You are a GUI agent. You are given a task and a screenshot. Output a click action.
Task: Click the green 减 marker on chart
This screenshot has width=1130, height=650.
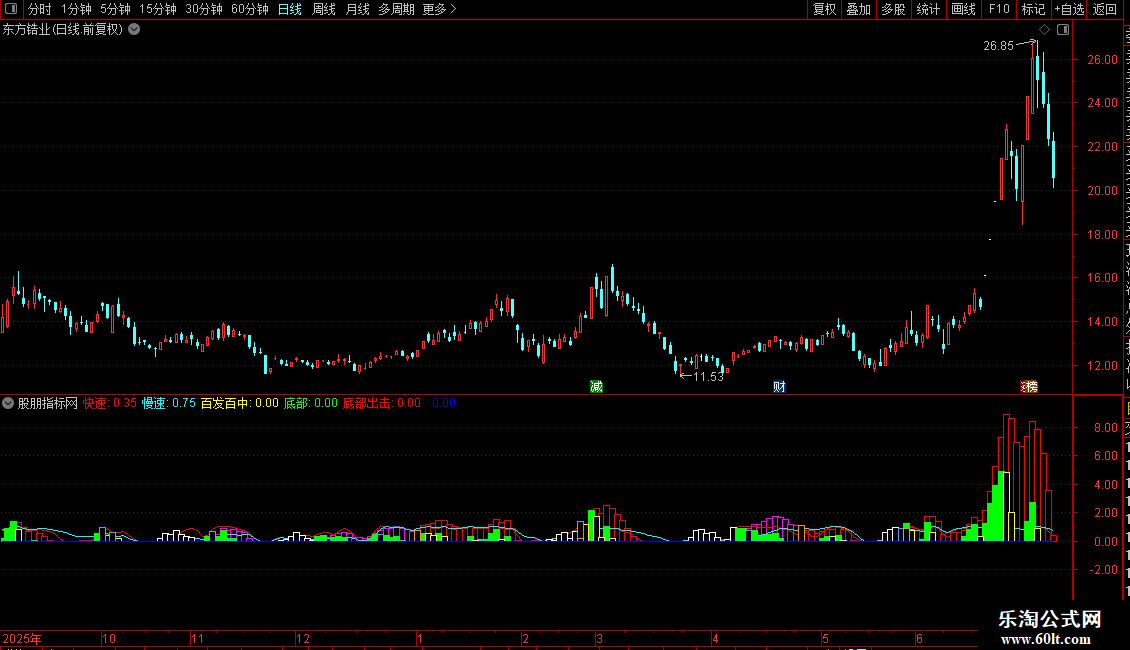tap(597, 387)
